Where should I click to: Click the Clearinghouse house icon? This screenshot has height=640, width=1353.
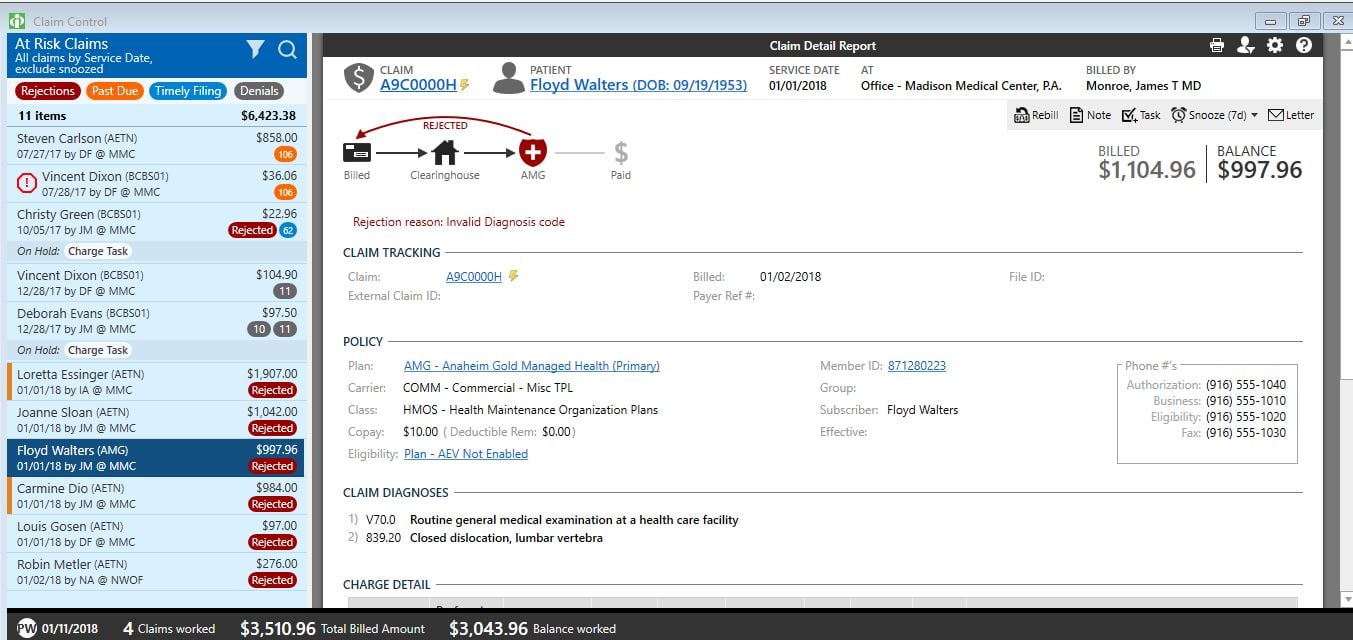pos(445,152)
